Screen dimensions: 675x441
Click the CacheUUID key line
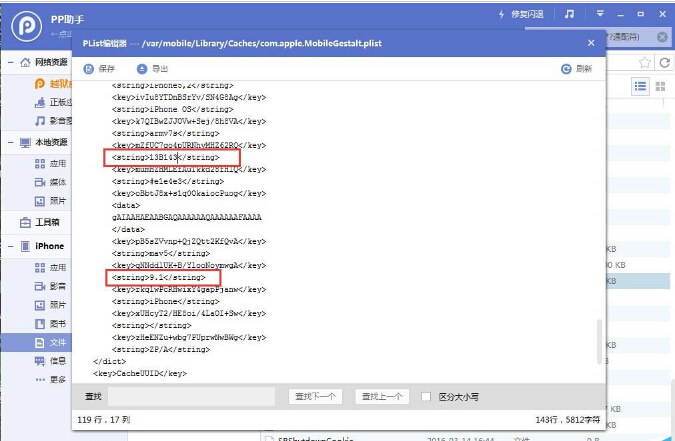click(140, 373)
